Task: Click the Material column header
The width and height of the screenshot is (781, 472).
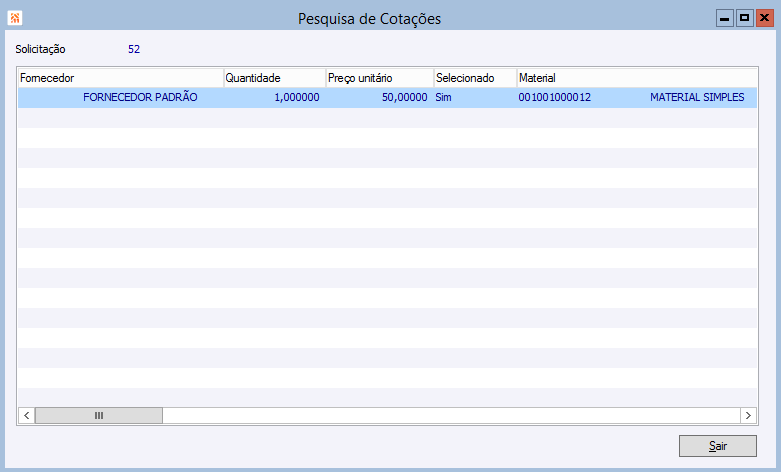Action: click(x=638, y=78)
